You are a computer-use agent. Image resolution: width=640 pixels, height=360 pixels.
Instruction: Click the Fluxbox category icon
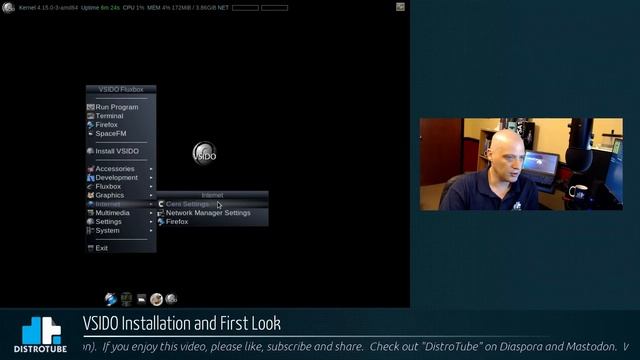pos(91,187)
